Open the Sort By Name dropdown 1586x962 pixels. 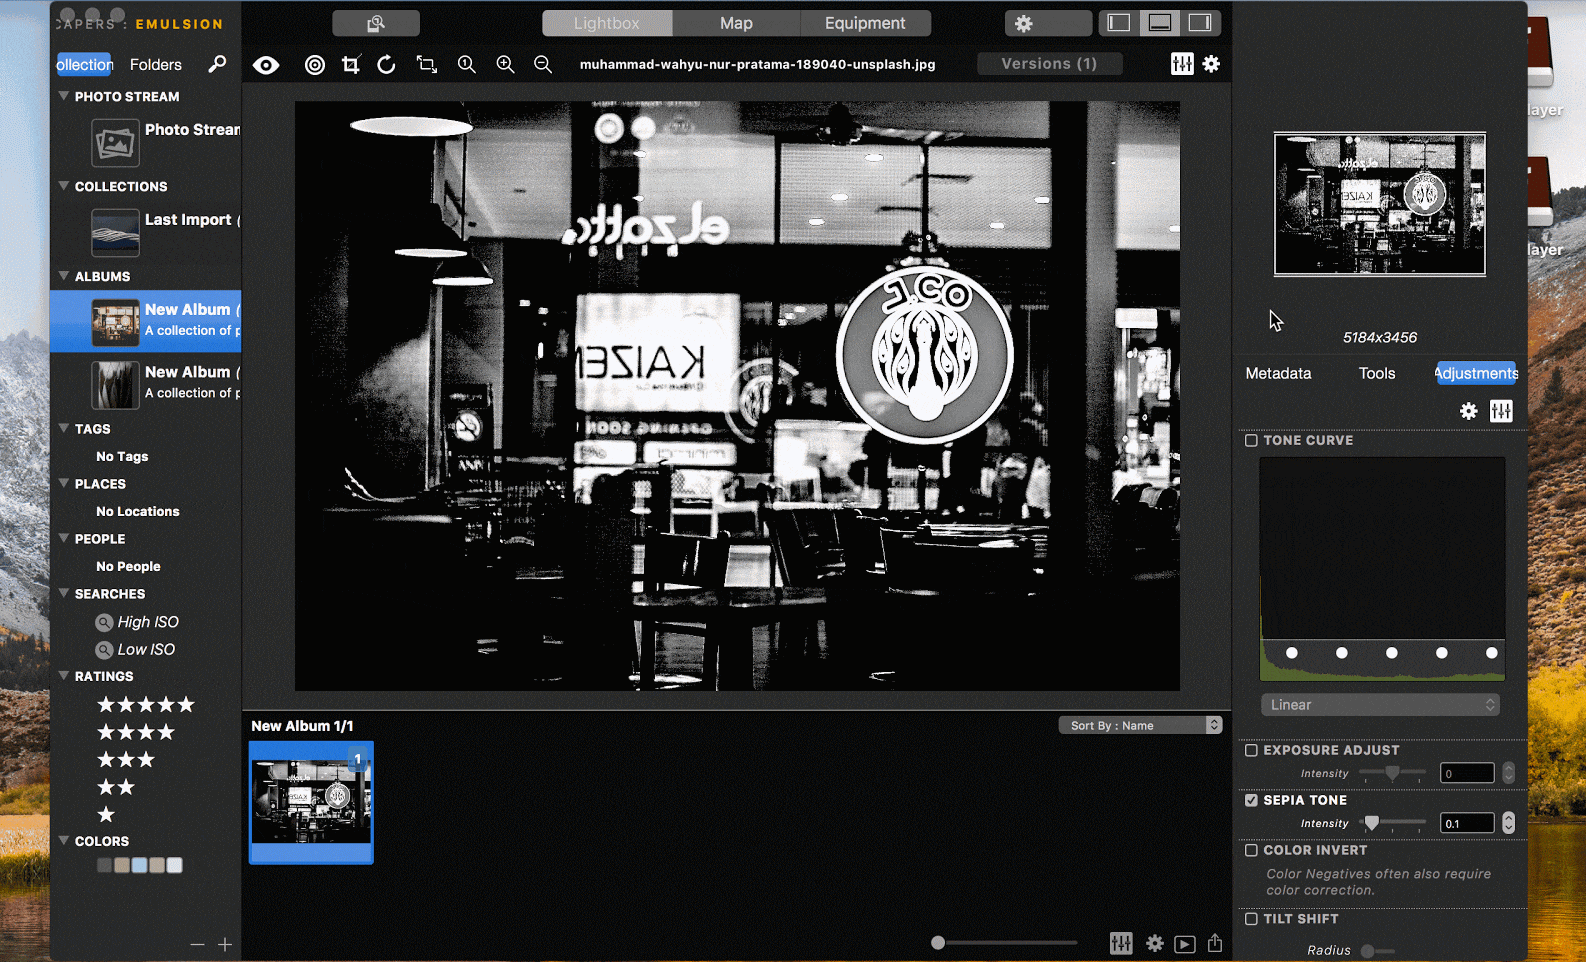(x=1140, y=725)
